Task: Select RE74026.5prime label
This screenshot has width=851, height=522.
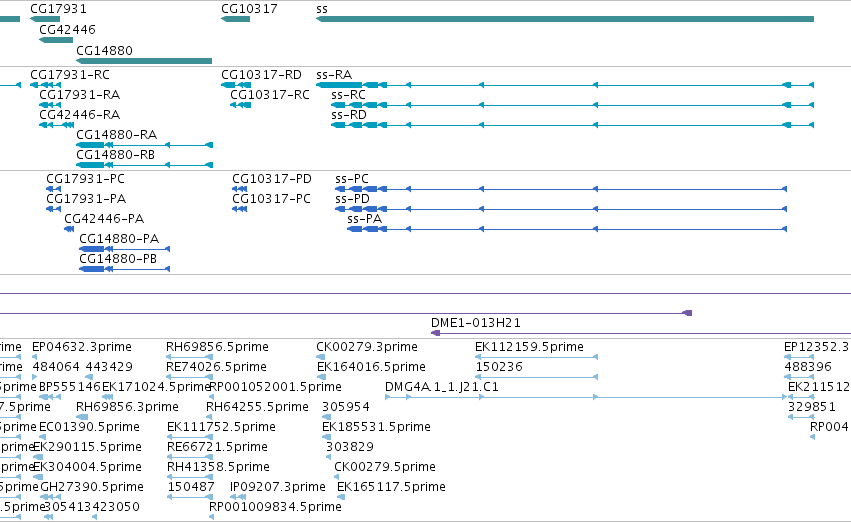Action: 216,367
